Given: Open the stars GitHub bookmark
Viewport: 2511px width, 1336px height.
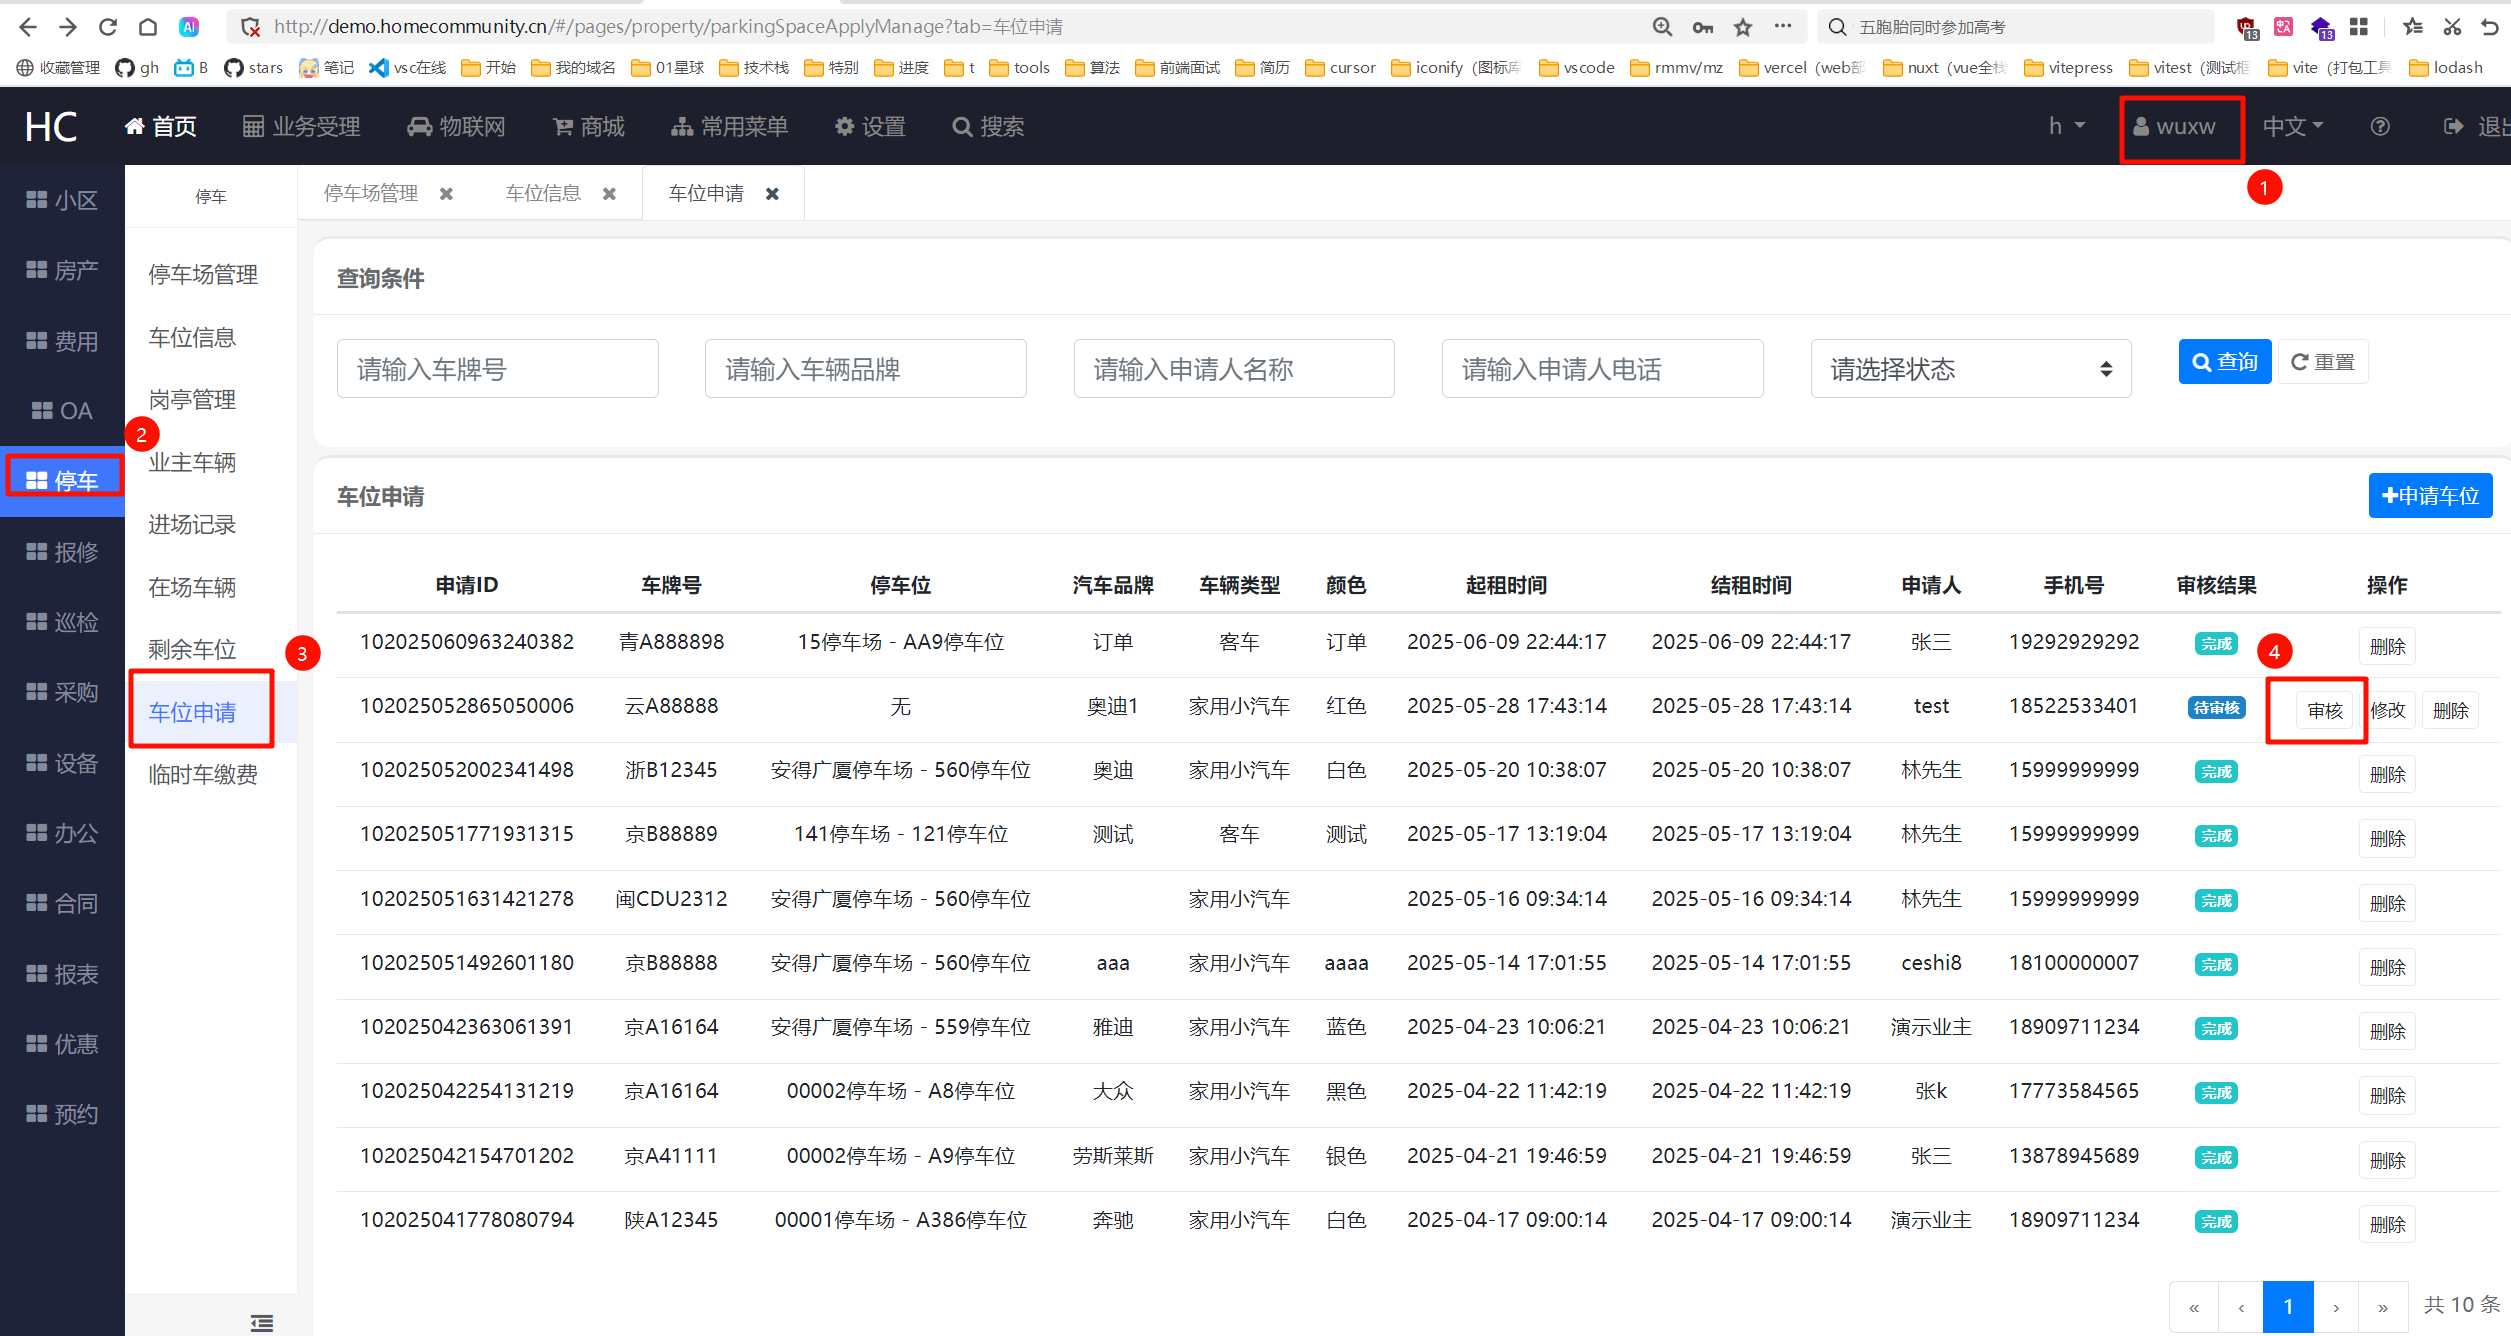Looking at the screenshot, I should click(x=253, y=68).
